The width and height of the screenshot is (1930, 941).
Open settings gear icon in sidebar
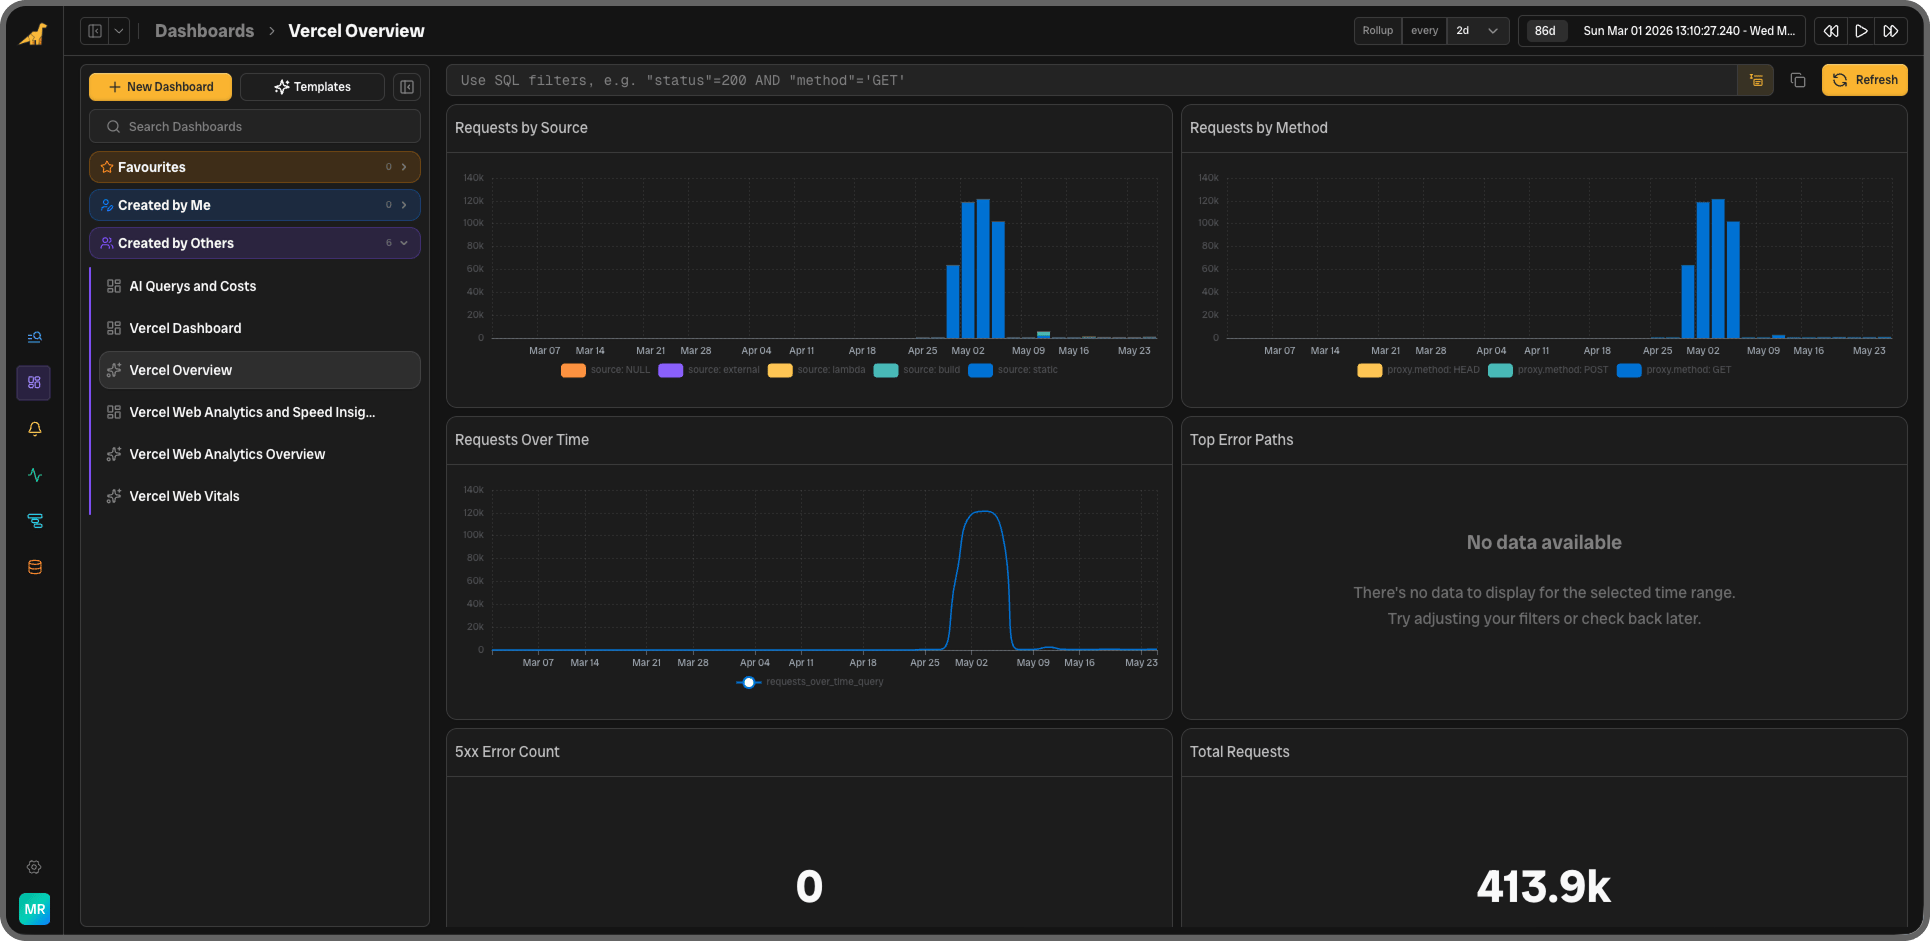click(34, 867)
